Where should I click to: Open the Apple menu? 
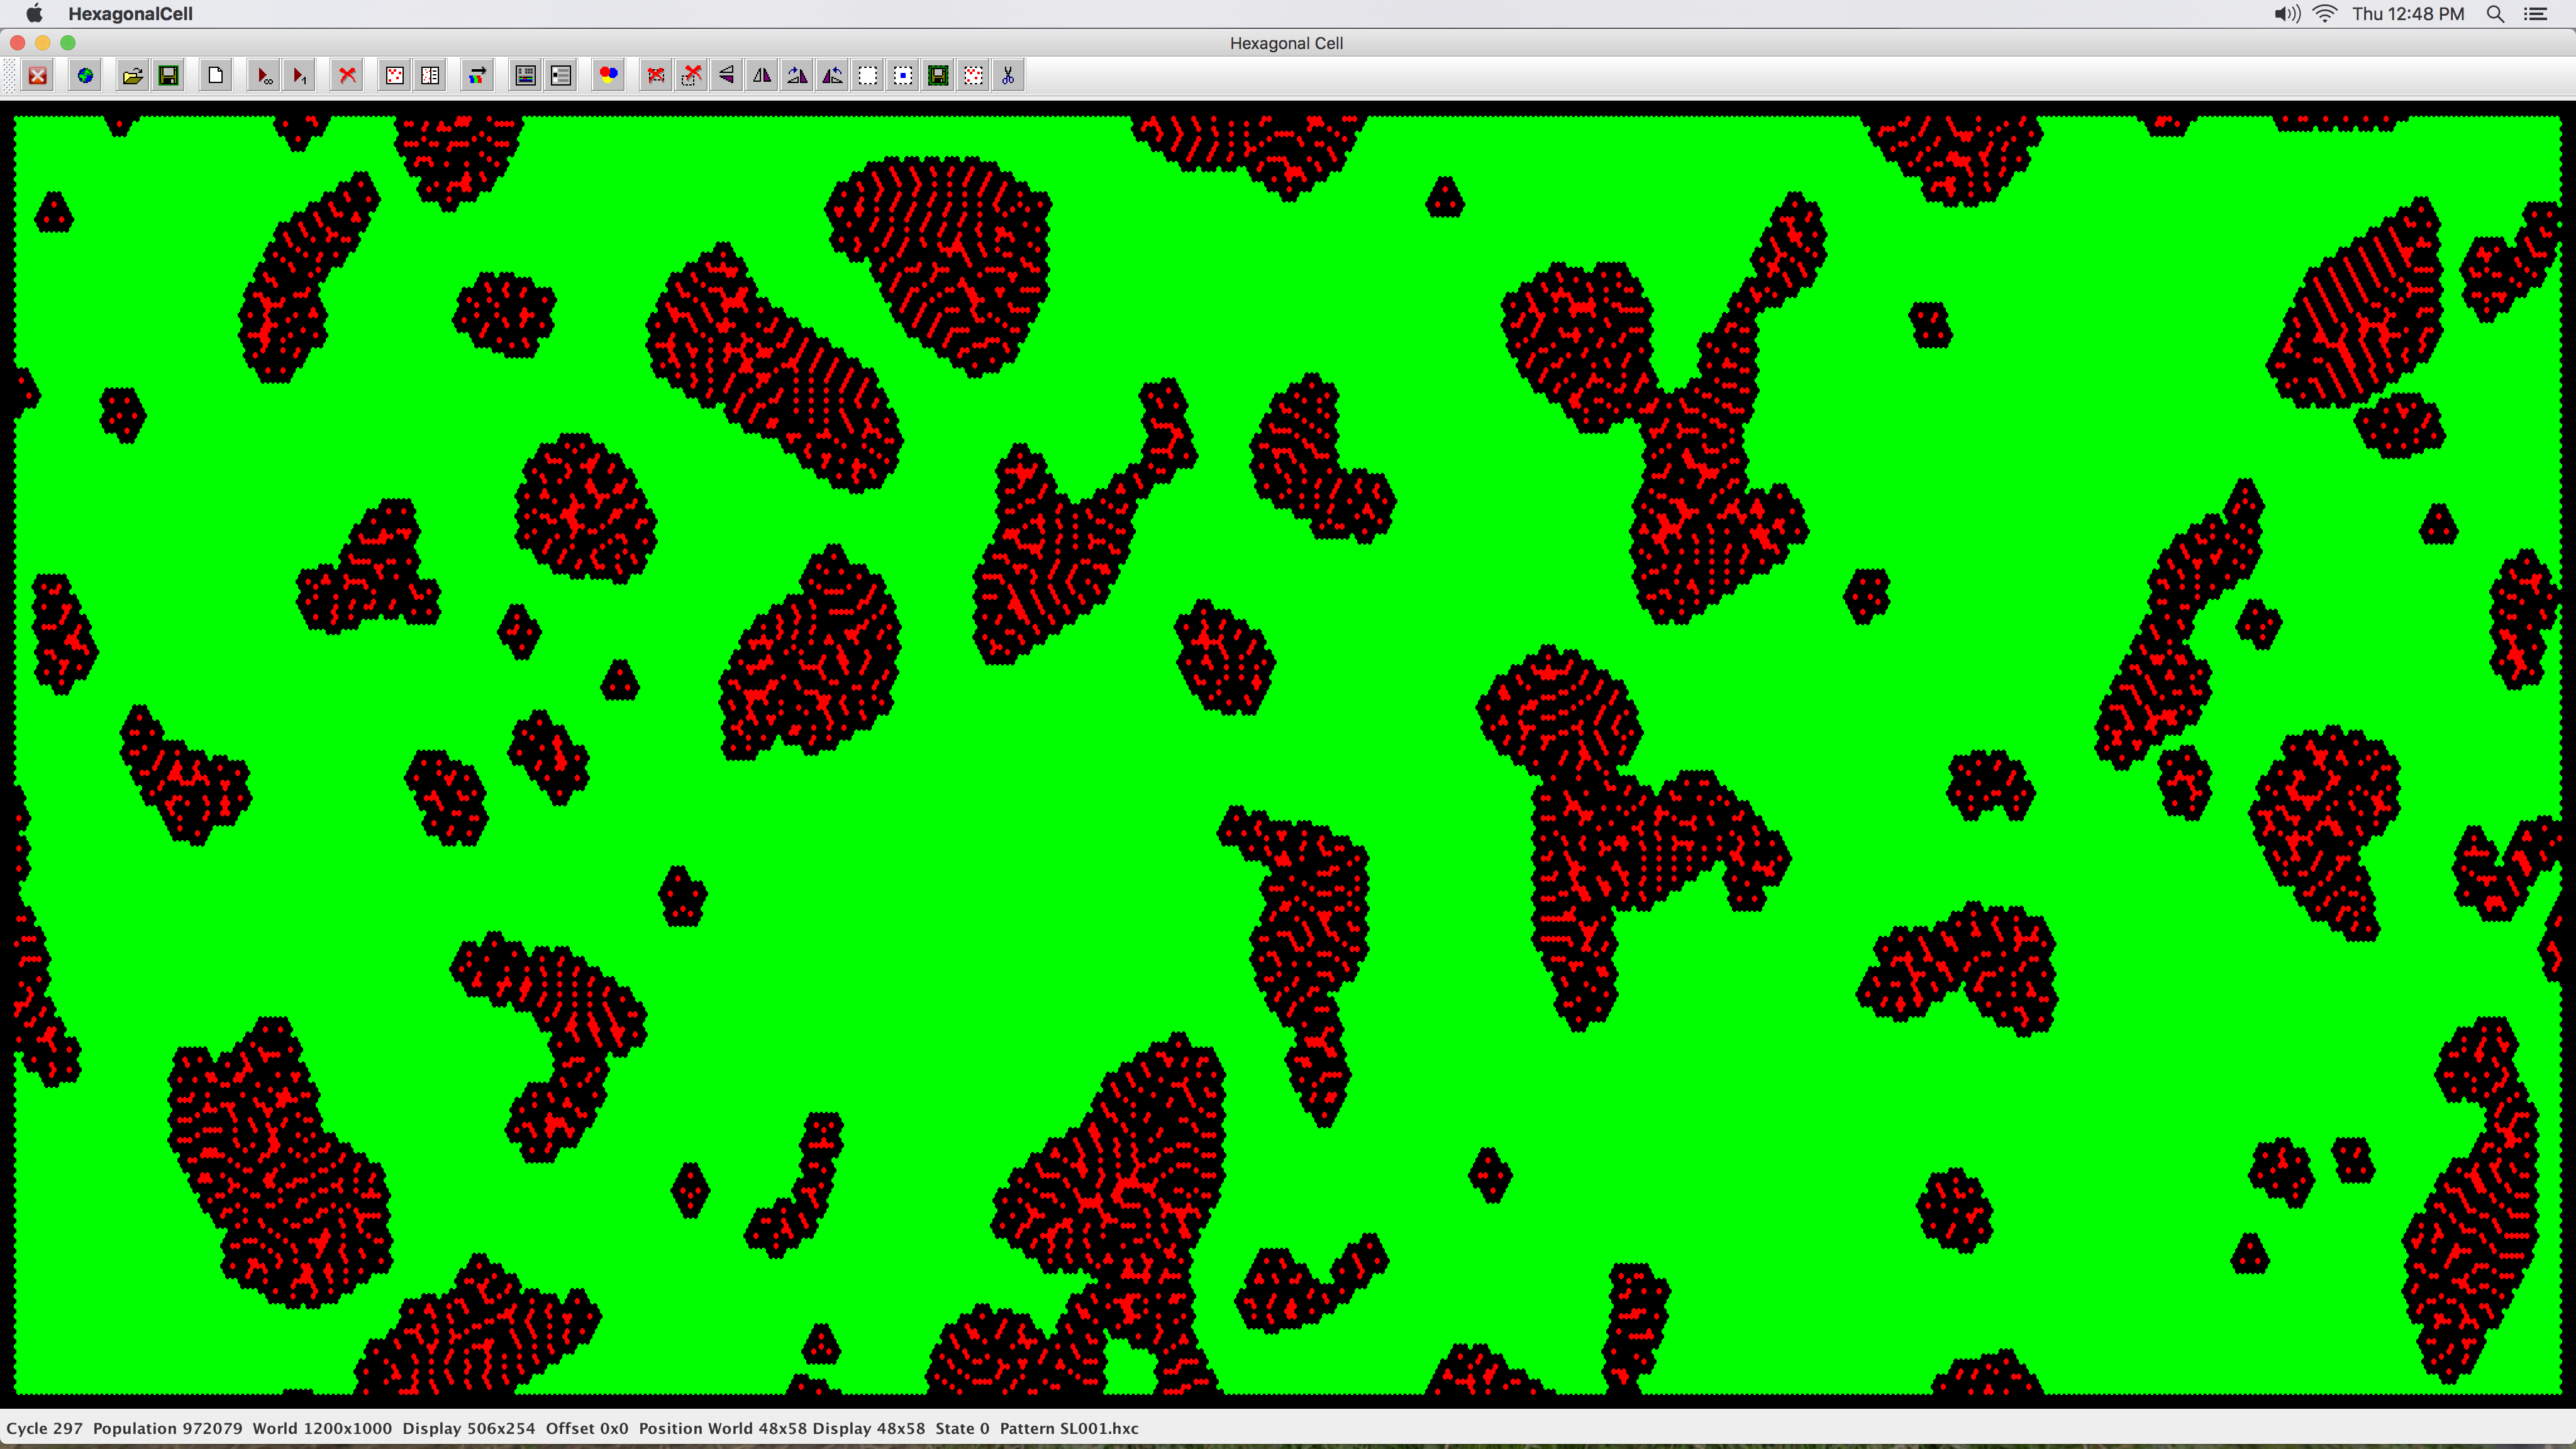pyautogui.click(x=34, y=14)
